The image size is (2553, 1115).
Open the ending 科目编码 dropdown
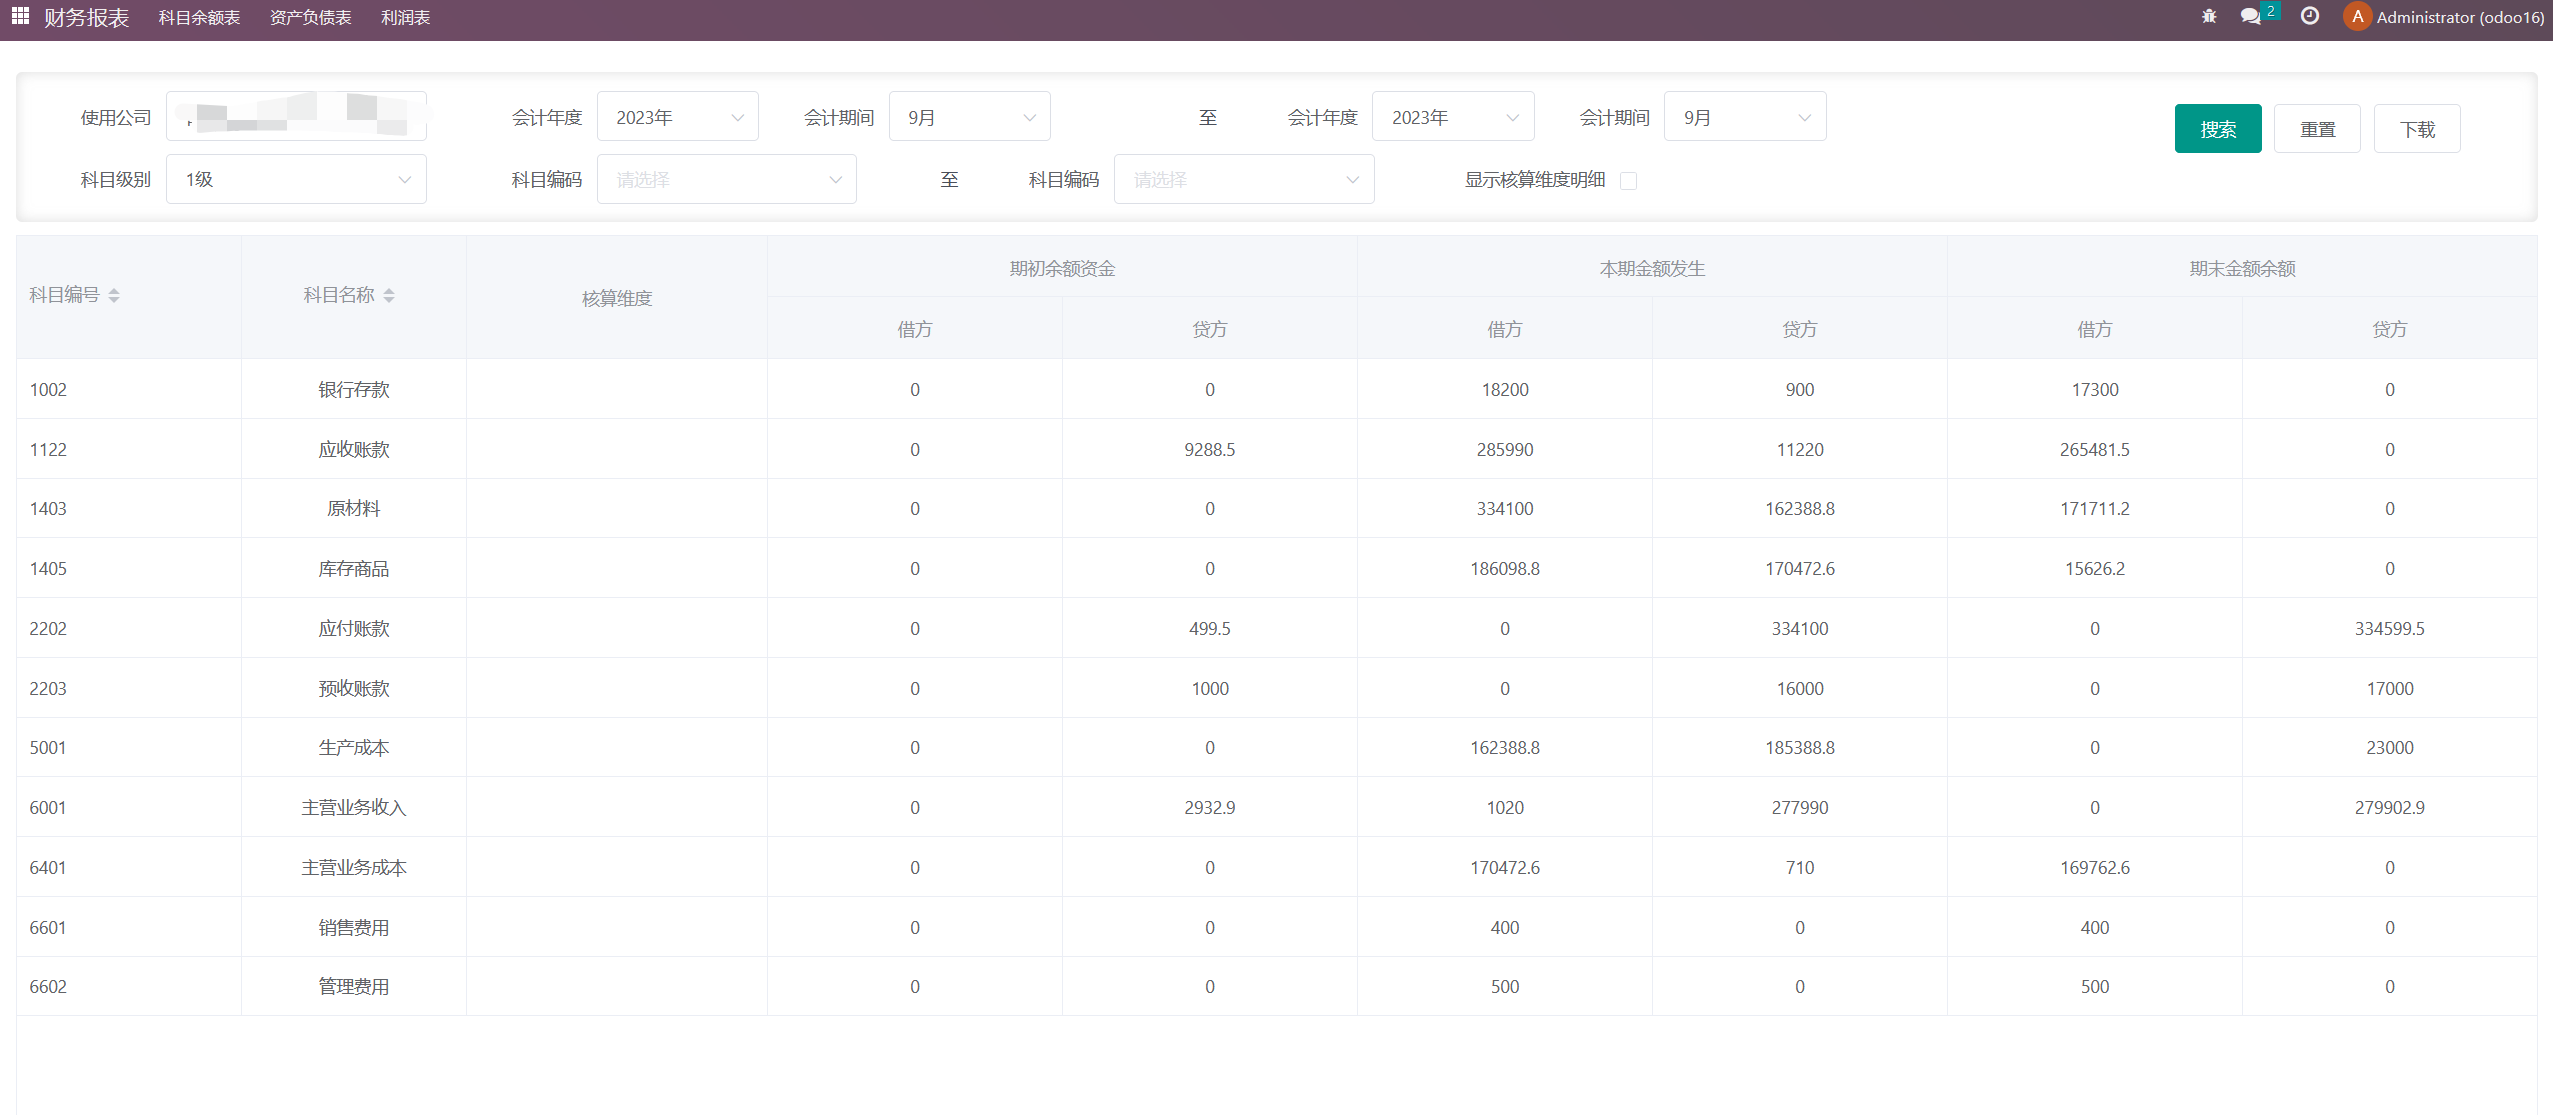(x=1244, y=179)
